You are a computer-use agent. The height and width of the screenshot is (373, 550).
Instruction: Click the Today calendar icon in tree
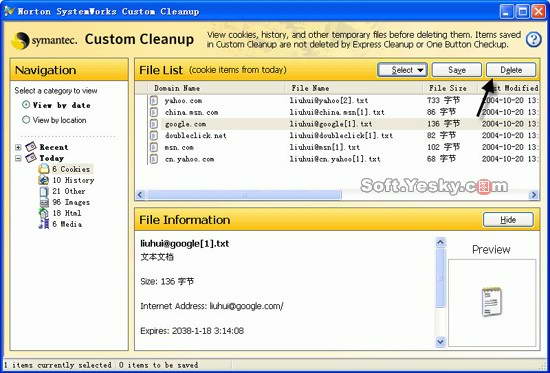[31, 158]
